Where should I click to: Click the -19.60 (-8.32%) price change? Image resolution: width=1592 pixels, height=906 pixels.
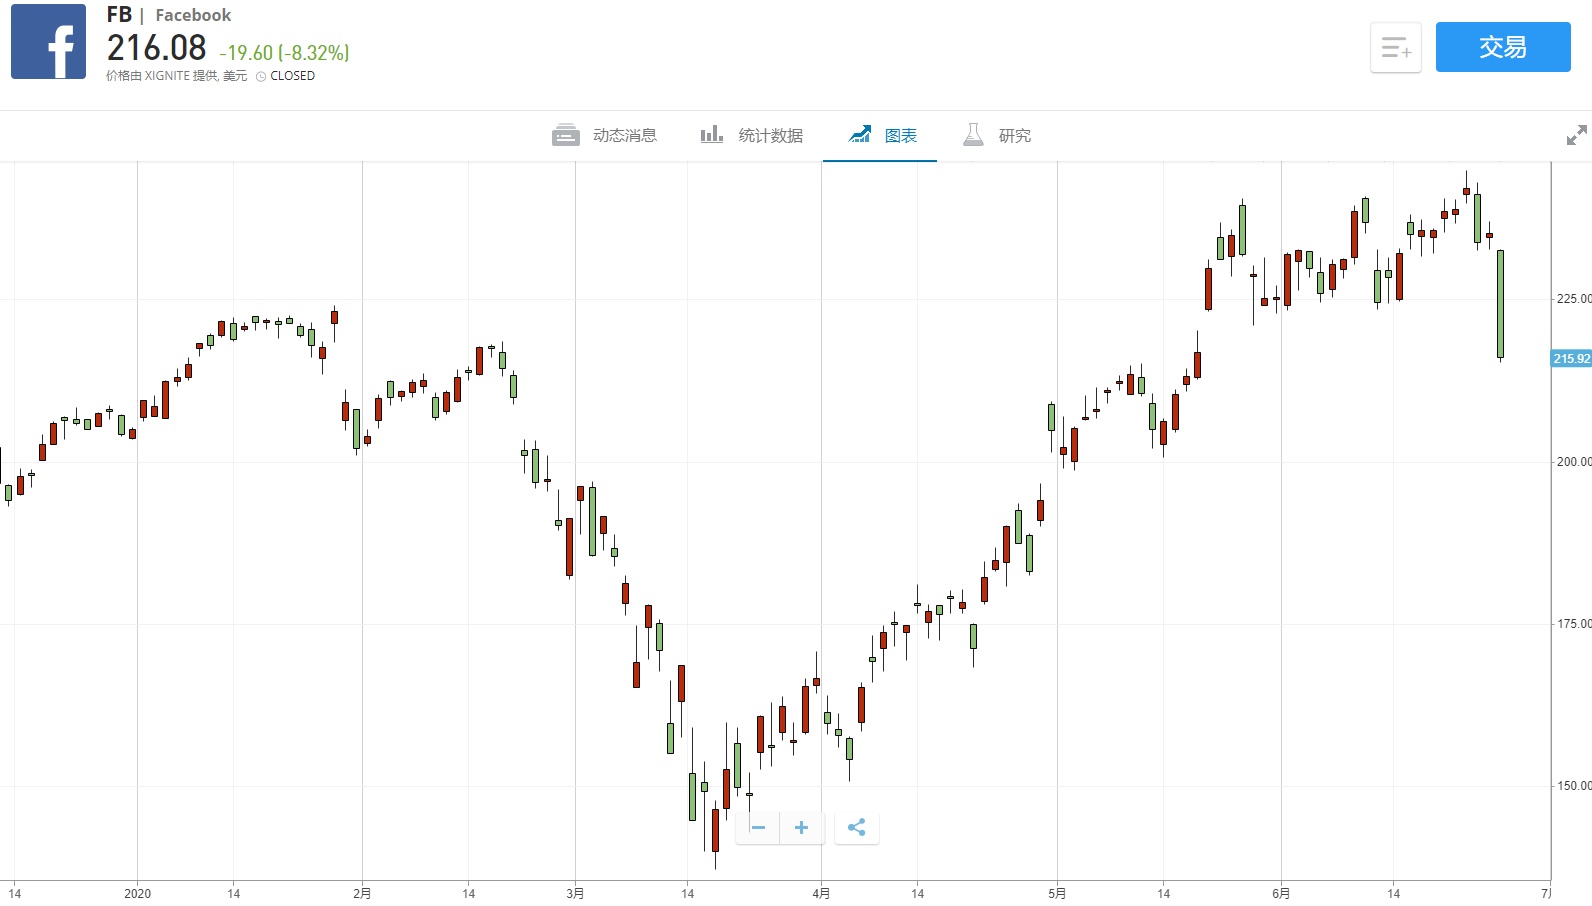(285, 53)
